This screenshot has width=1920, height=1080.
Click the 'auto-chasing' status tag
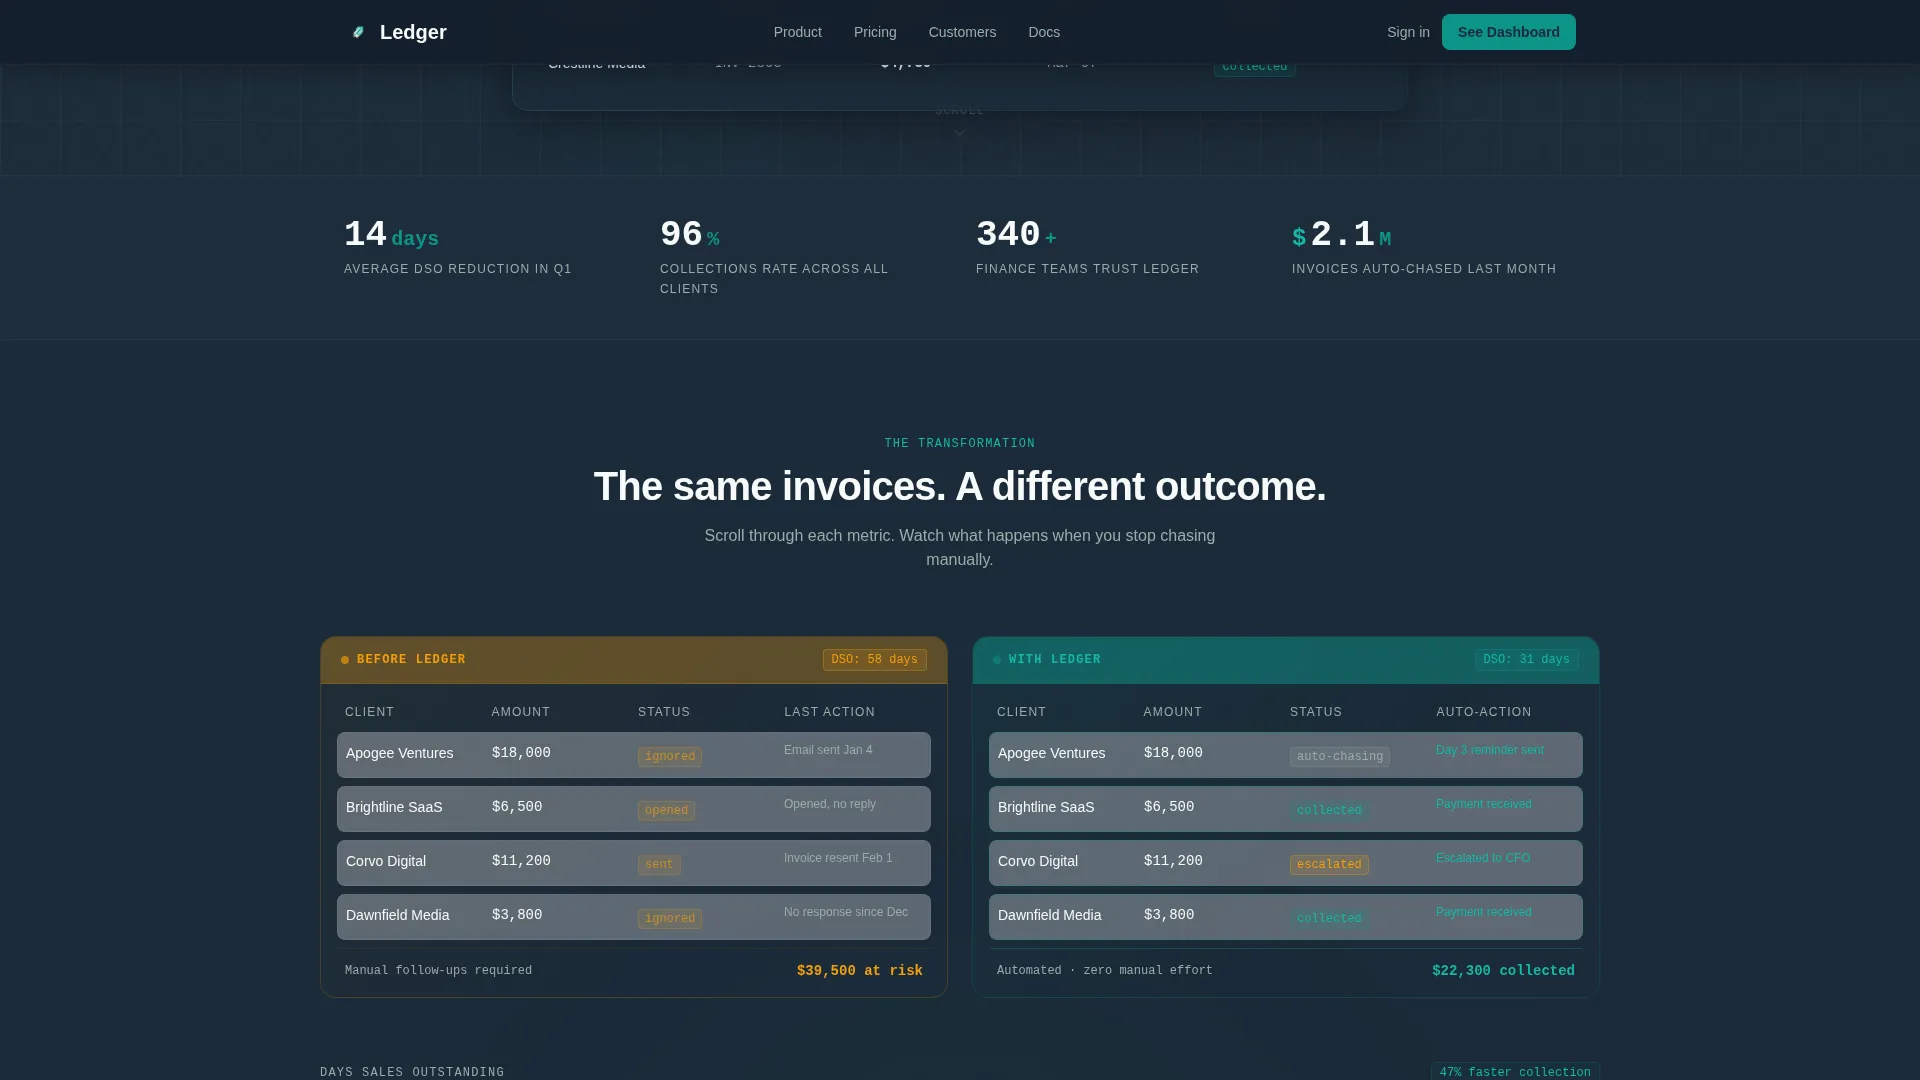[x=1339, y=757]
